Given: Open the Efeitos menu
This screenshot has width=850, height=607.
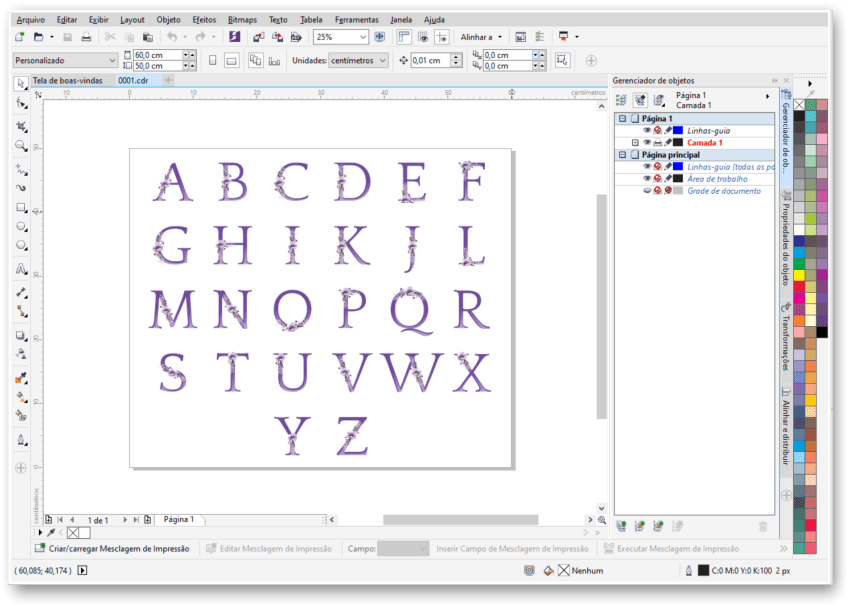Looking at the screenshot, I should click(x=204, y=19).
